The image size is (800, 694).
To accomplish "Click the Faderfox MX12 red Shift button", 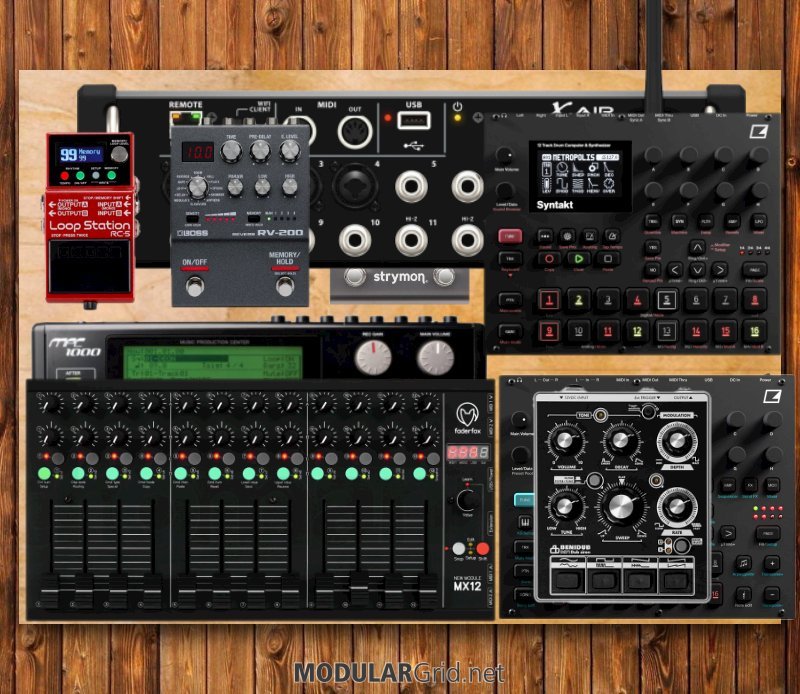I will tap(482, 549).
